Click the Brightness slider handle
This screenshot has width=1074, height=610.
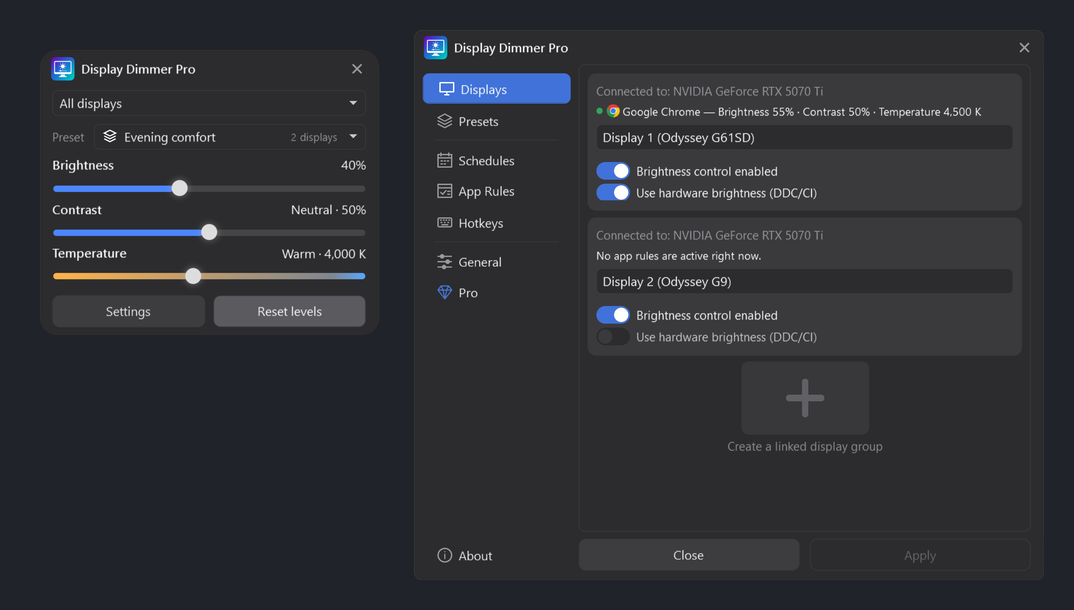pos(179,188)
